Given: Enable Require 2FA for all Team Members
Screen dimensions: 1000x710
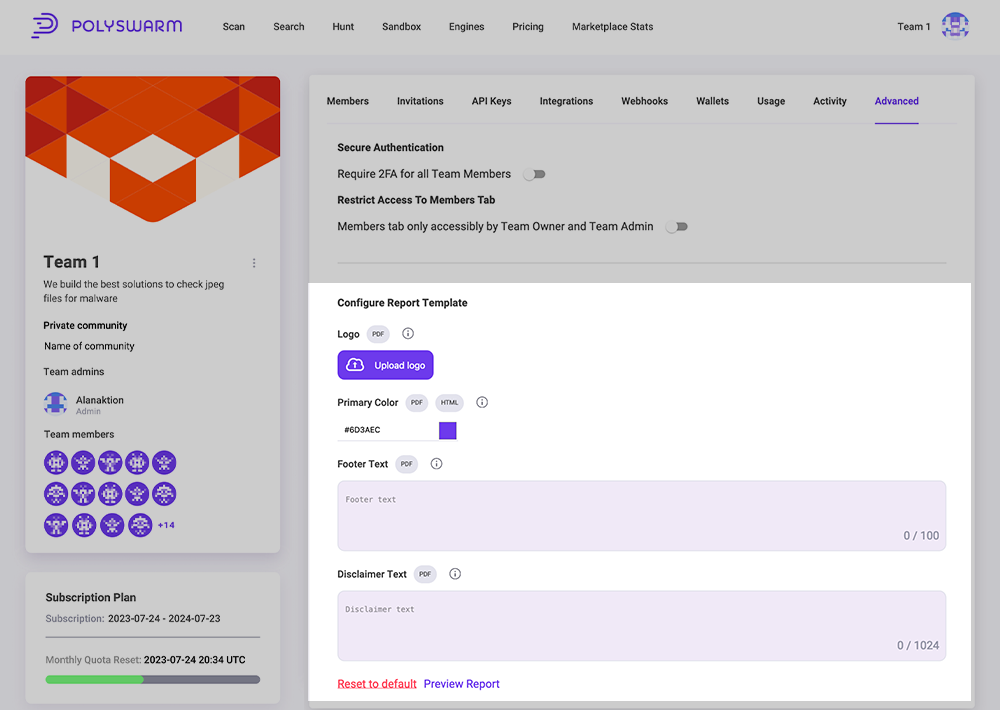Looking at the screenshot, I should [535, 174].
